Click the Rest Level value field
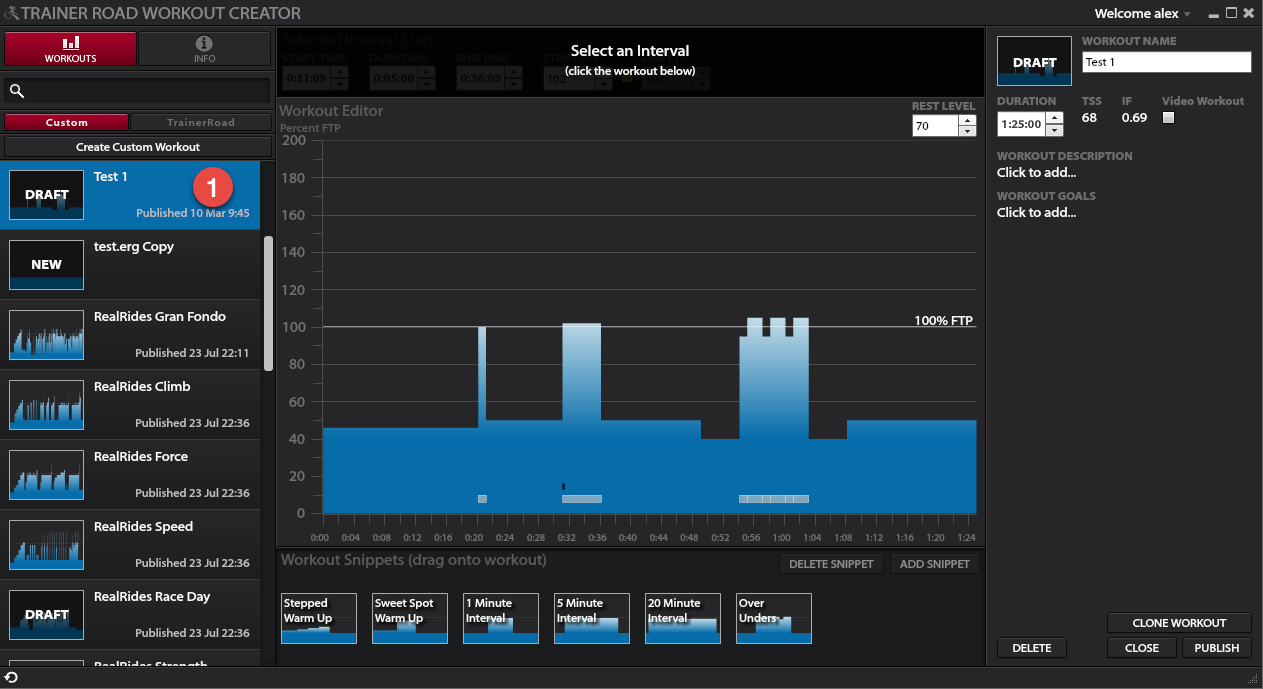Image resolution: width=1263 pixels, height=689 pixels. pos(935,126)
